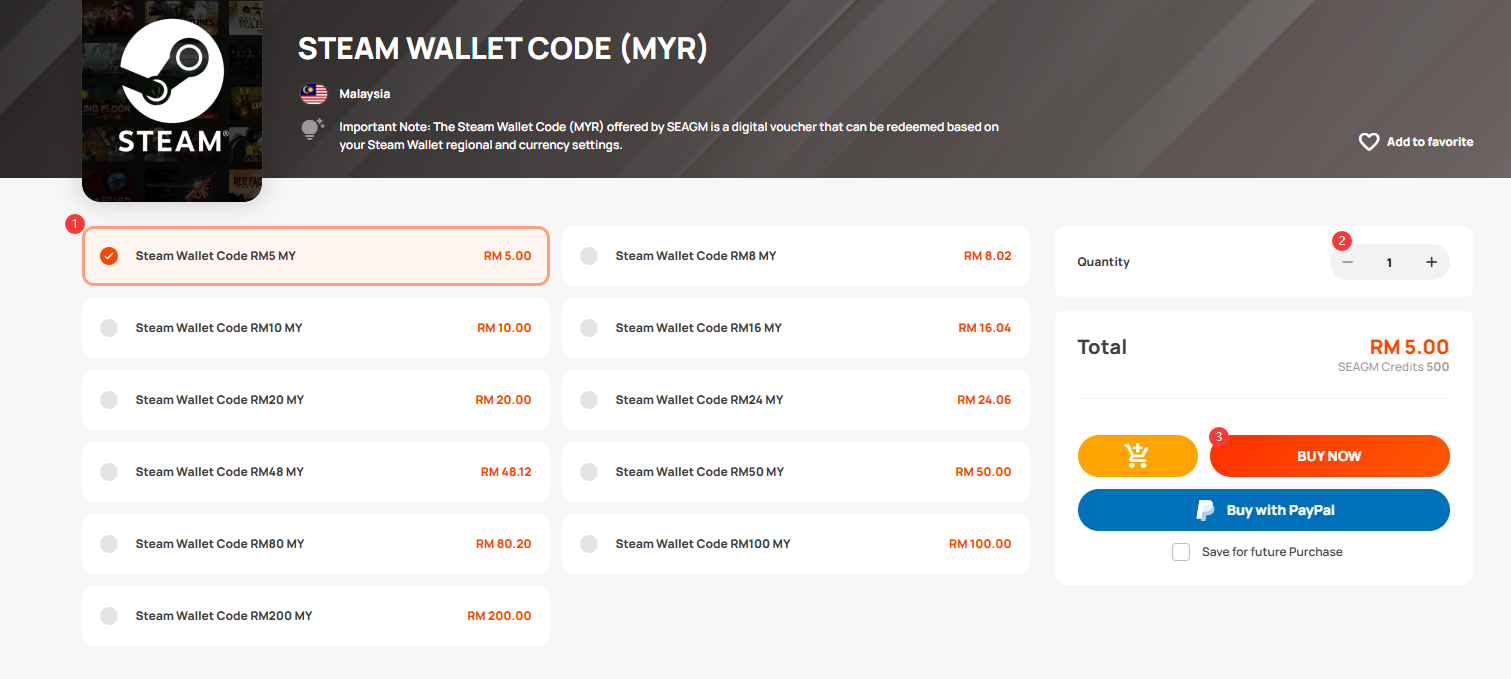Choose the Steam Wallet Code RM50 MY option
The width and height of the screenshot is (1511, 679).
click(796, 472)
